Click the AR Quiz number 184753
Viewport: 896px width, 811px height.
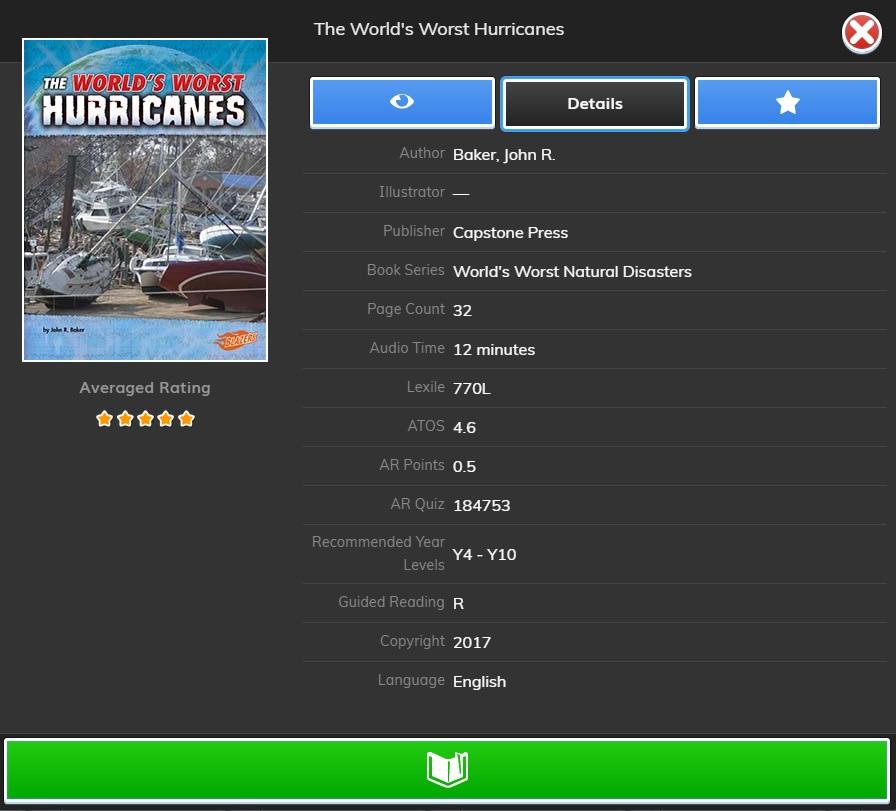pyautogui.click(x=481, y=506)
